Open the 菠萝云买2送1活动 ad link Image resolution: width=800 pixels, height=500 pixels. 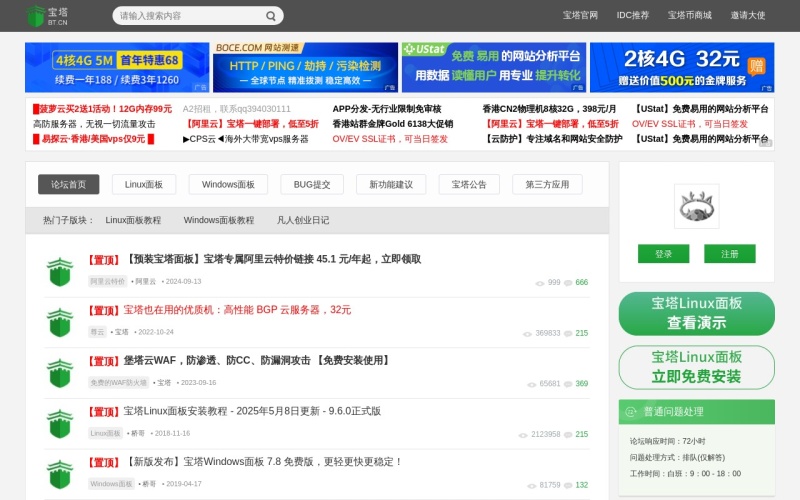pos(103,109)
